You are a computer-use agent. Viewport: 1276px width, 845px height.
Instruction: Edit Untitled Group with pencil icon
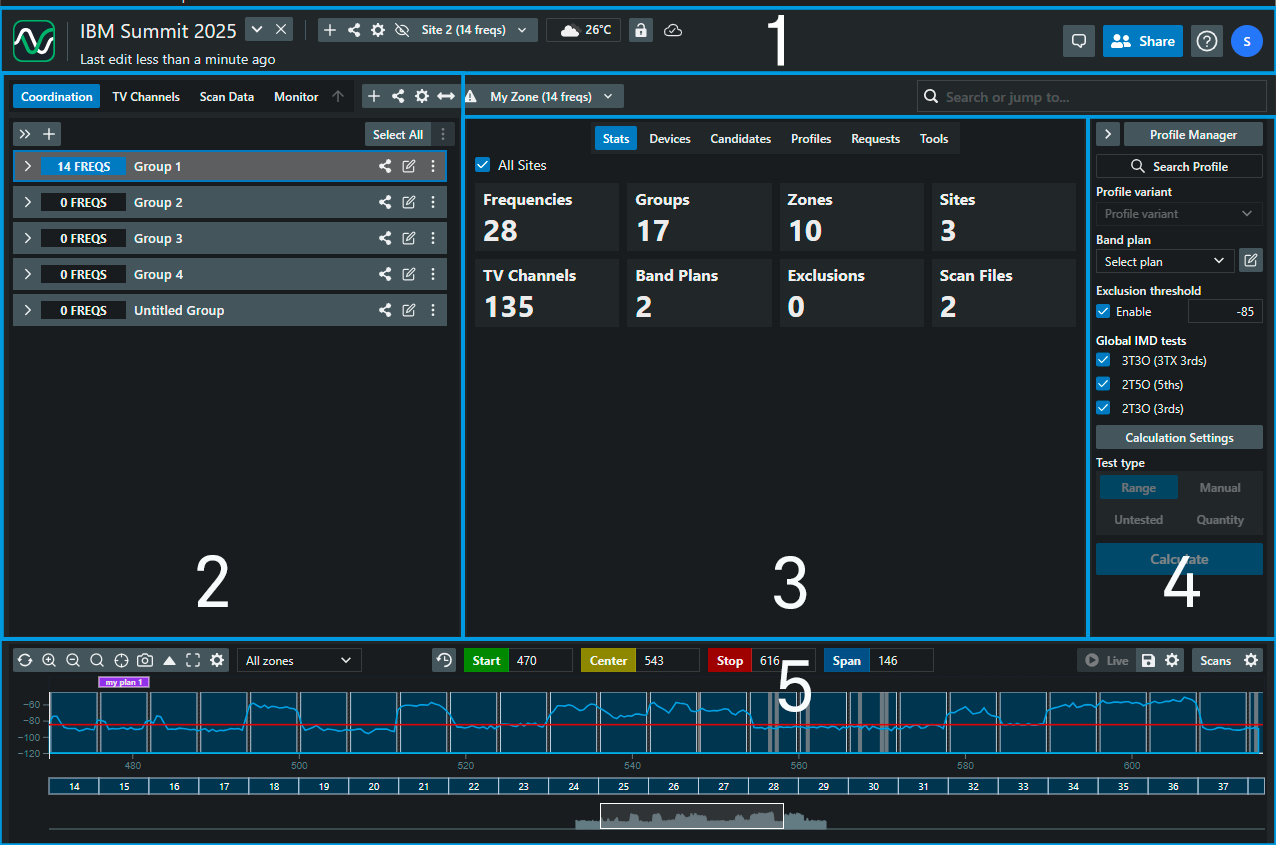409,310
